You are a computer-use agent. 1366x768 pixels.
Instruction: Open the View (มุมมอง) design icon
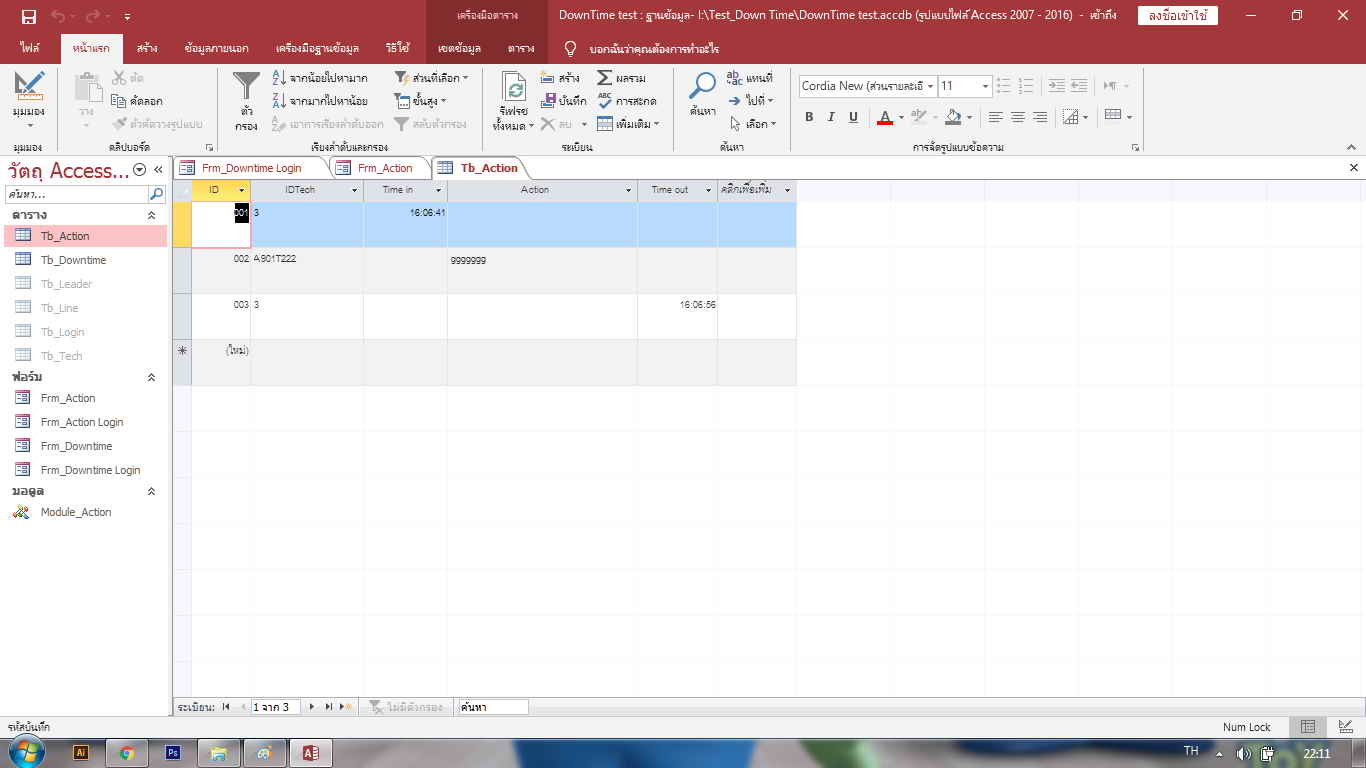tap(29, 86)
